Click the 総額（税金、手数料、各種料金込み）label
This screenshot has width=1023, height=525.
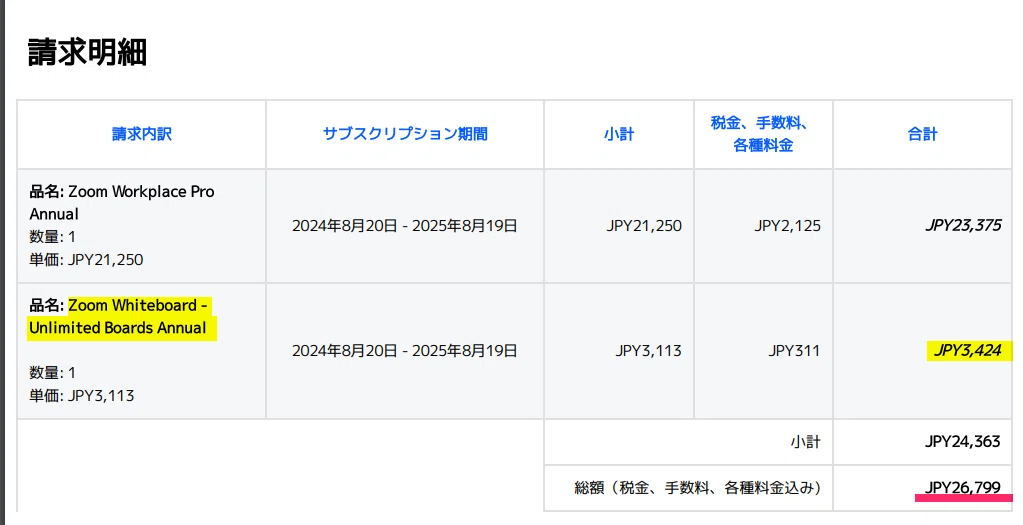tap(697, 488)
